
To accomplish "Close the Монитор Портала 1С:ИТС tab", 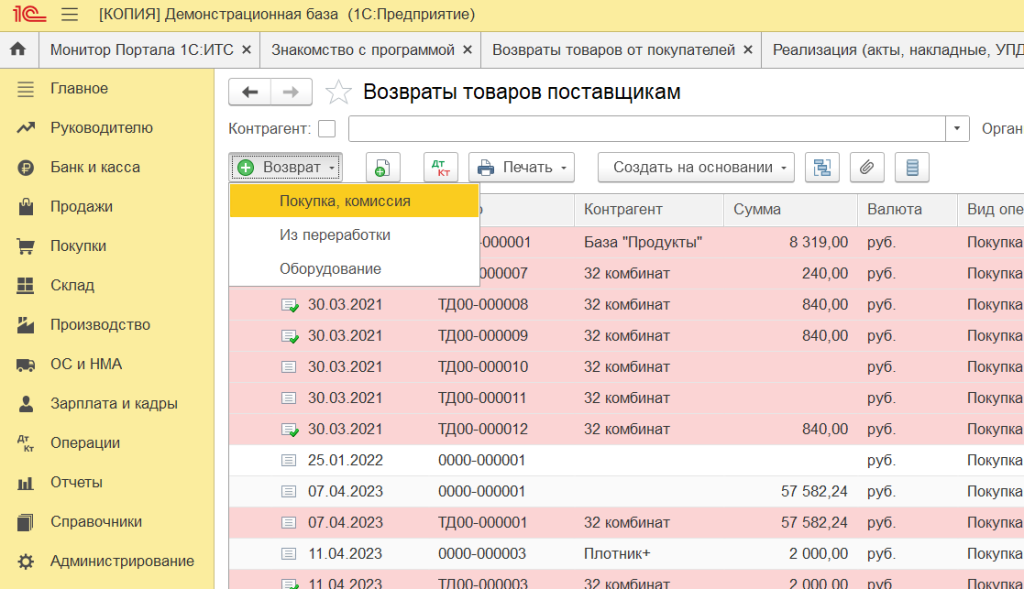I will click(246, 50).
